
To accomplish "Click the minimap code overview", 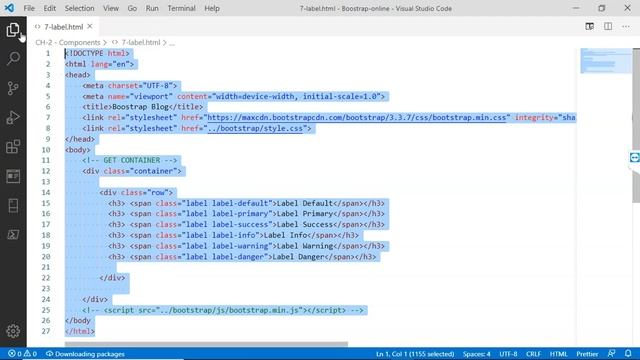I will 606,61.
